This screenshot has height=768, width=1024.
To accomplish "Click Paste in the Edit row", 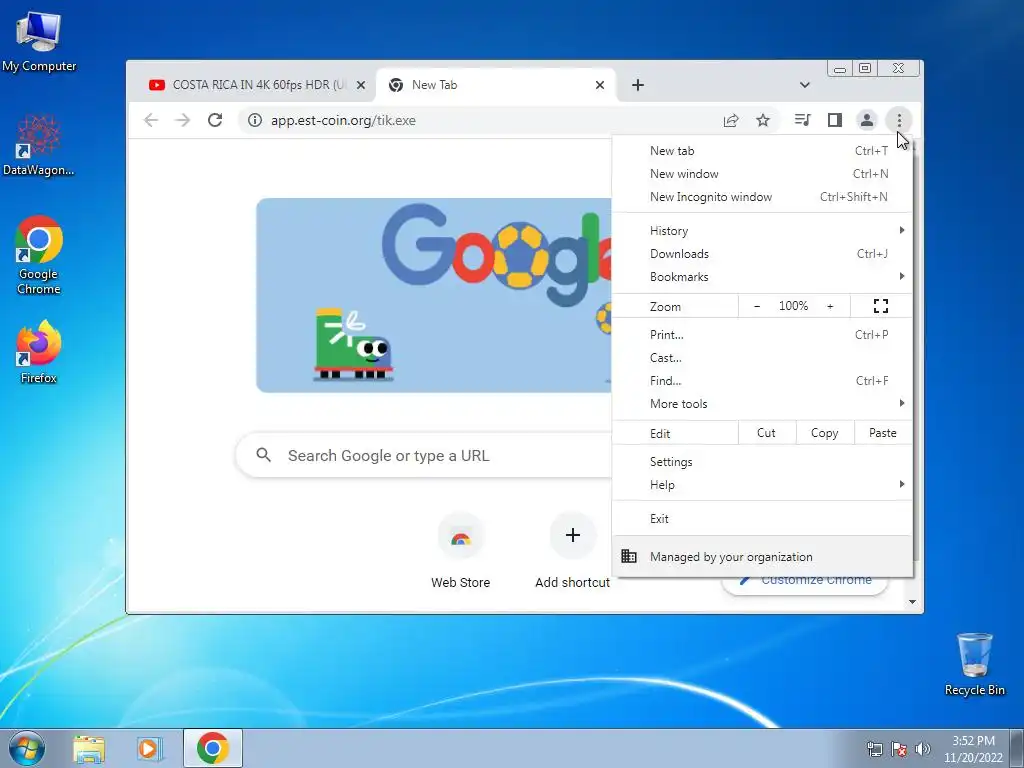I will tap(883, 433).
